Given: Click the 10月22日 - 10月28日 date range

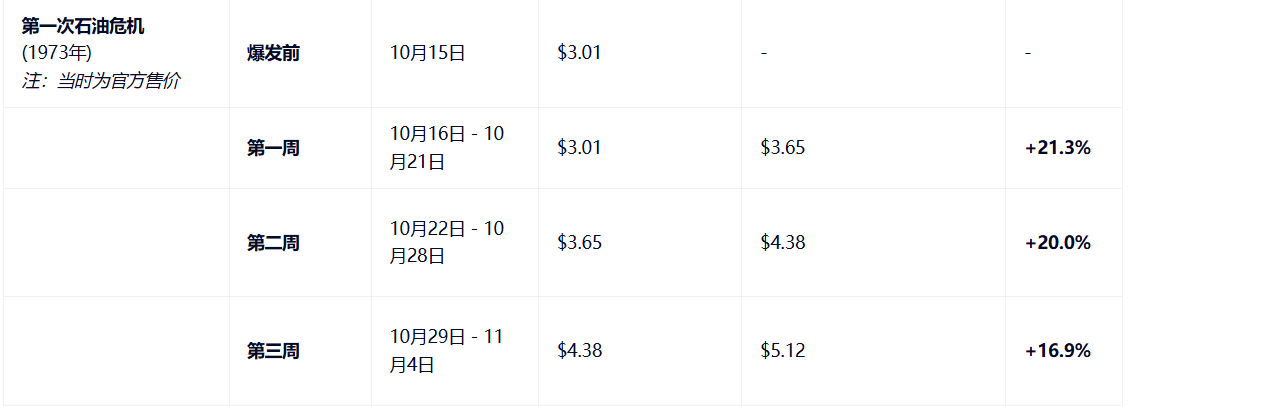Looking at the screenshot, I should (x=447, y=242).
